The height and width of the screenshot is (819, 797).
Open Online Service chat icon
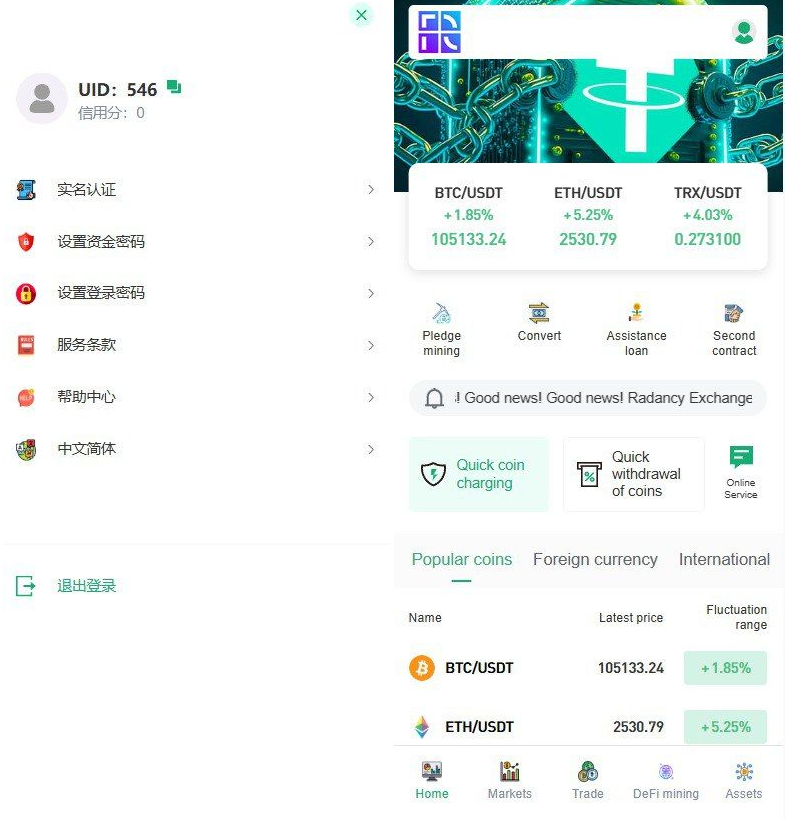[741, 457]
